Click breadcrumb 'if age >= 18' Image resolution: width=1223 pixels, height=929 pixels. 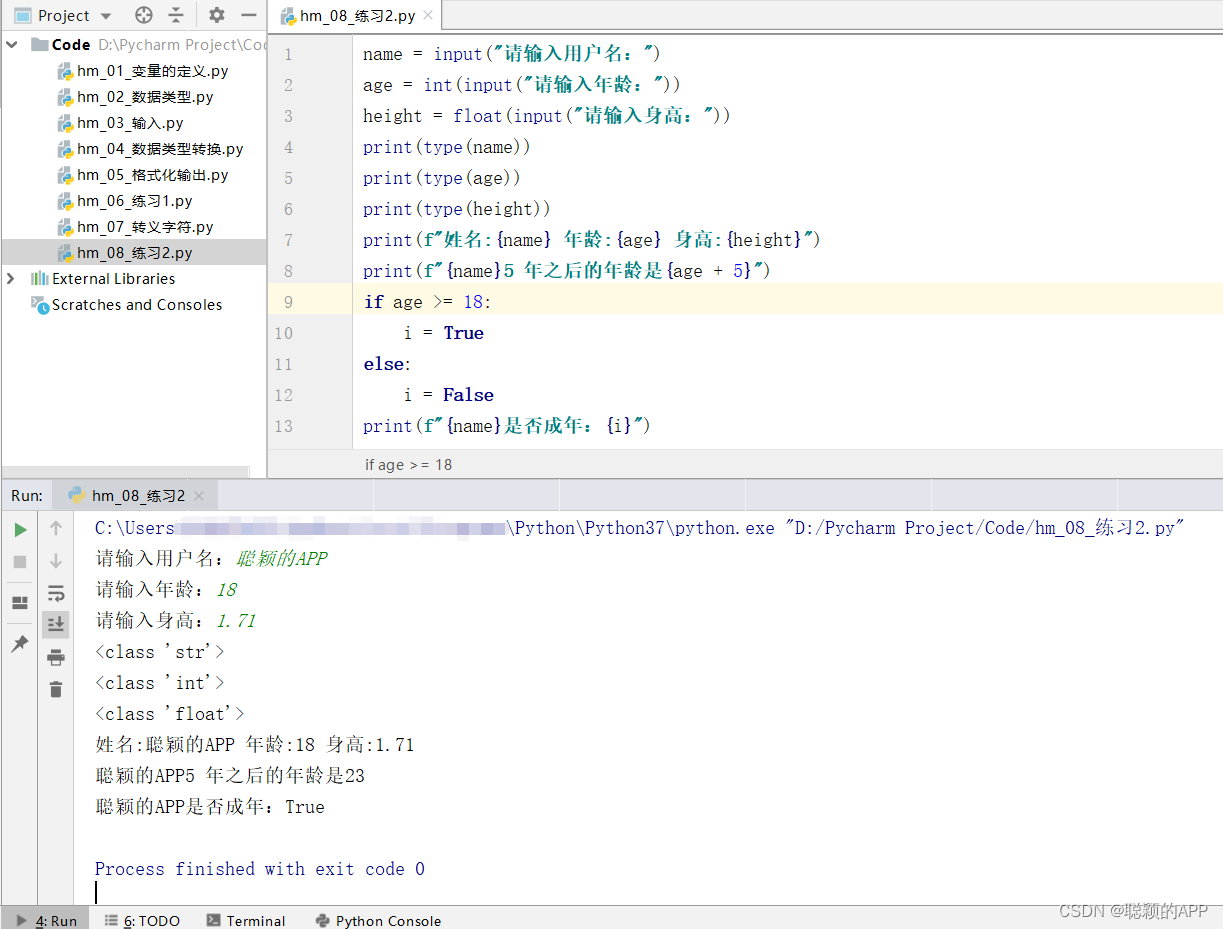(408, 464)
